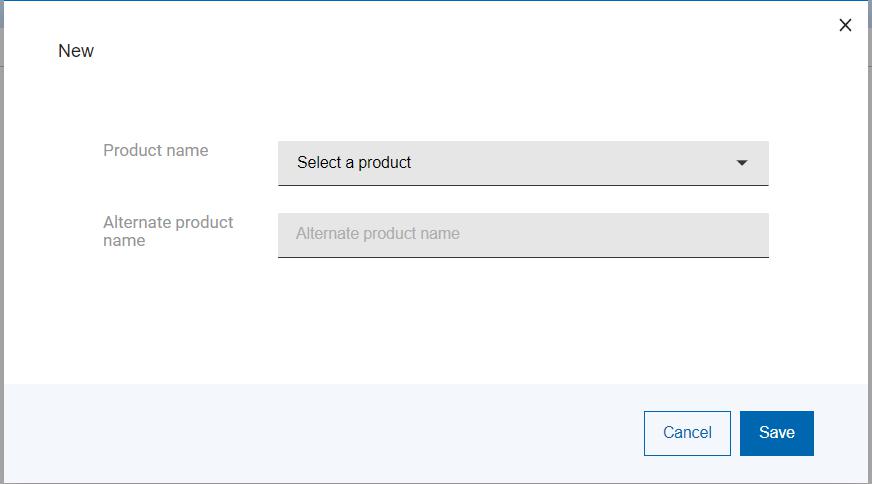872x484 pixels.
Task: Close the New dialog with the X icon
Action: [845, 25]
